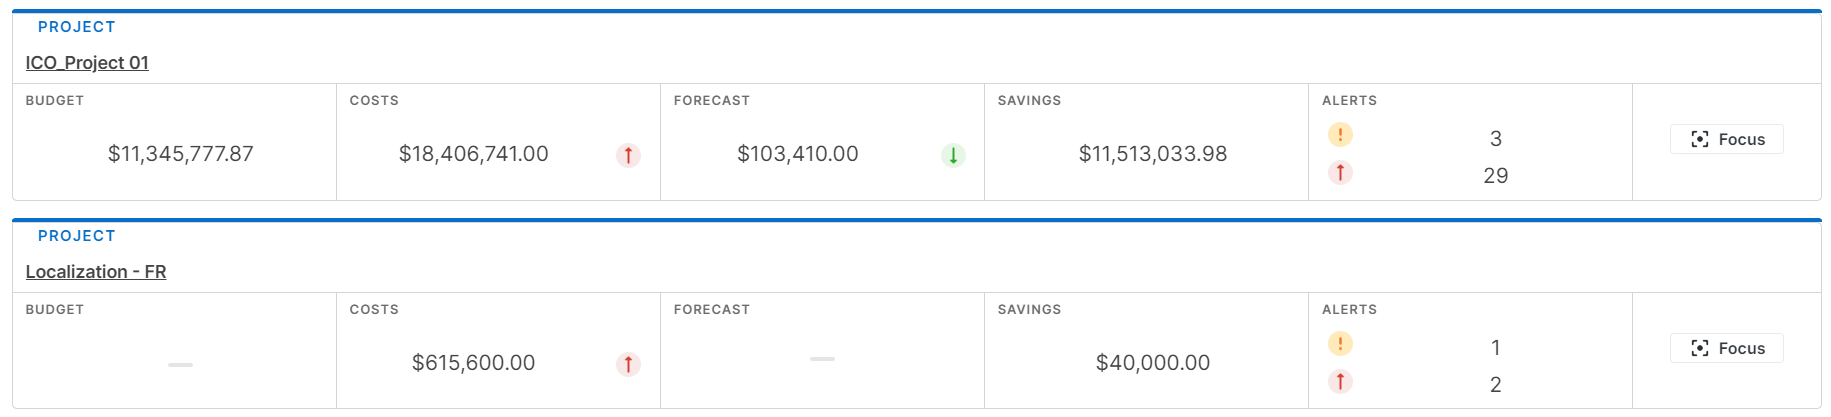
Task: Open the ICO_Project 01 project link
Action: pos(87,63)
